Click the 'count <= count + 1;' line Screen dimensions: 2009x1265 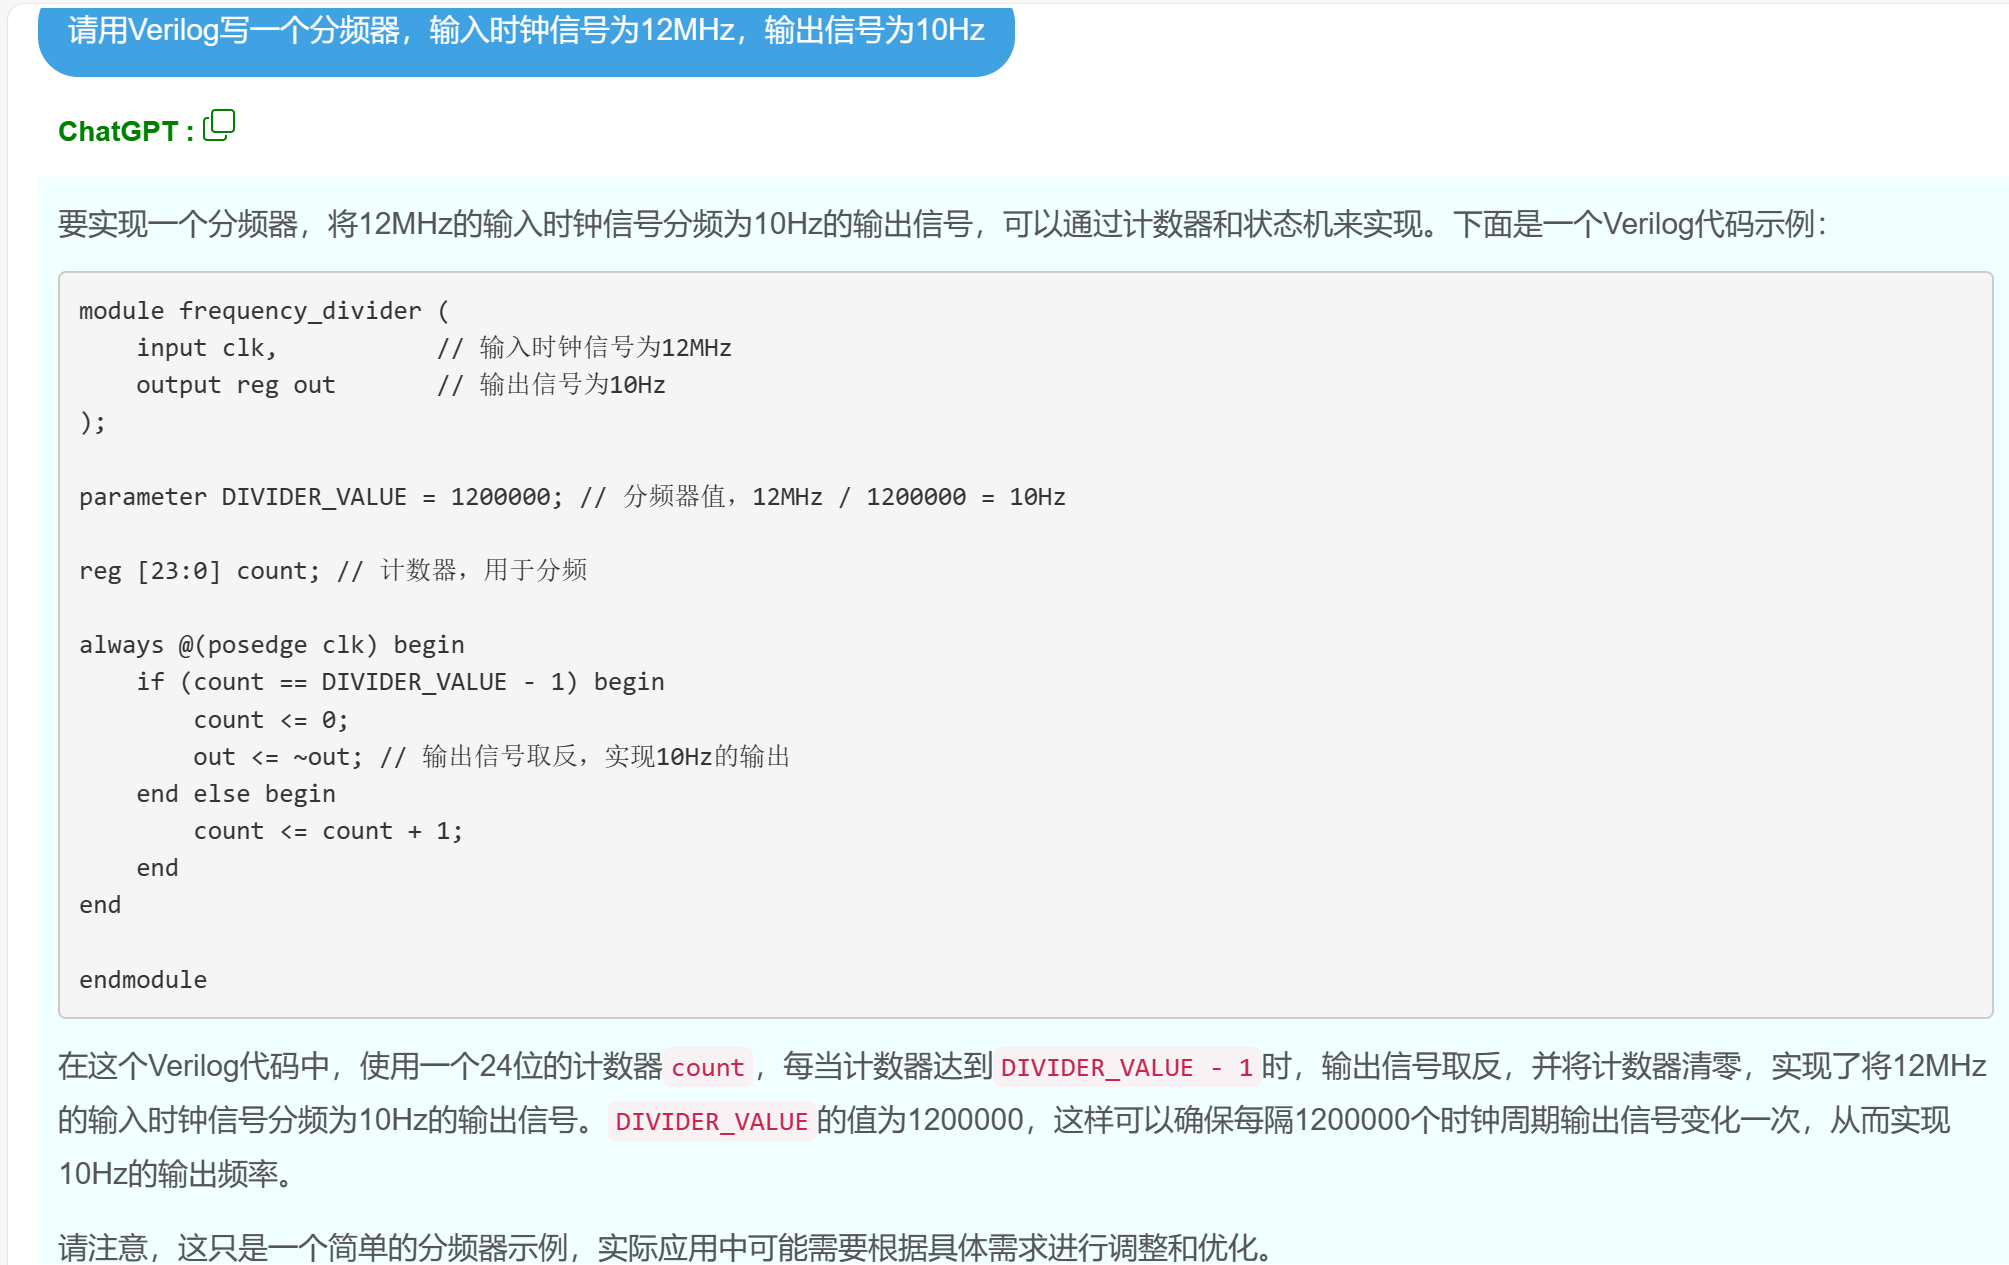tap(328, 831)
